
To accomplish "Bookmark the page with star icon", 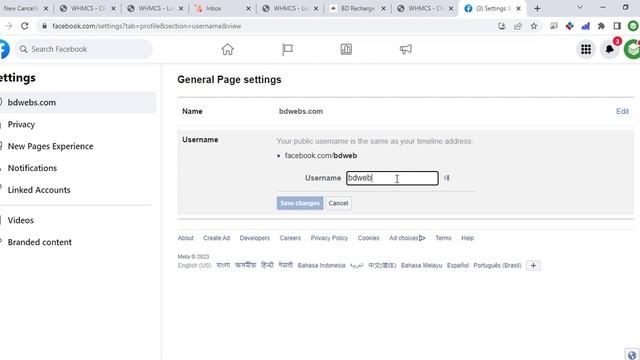I will (x=534, y=26).
